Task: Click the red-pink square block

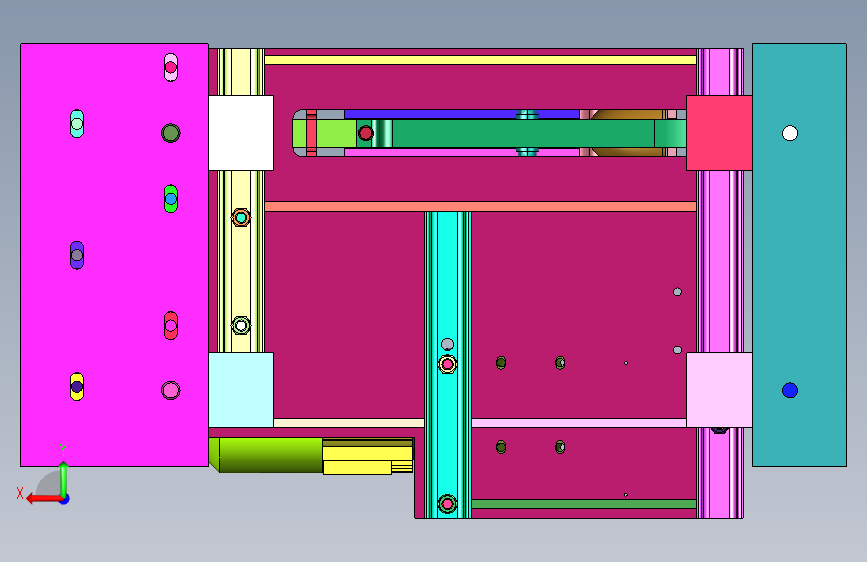Action: click(x=719, y=133)
